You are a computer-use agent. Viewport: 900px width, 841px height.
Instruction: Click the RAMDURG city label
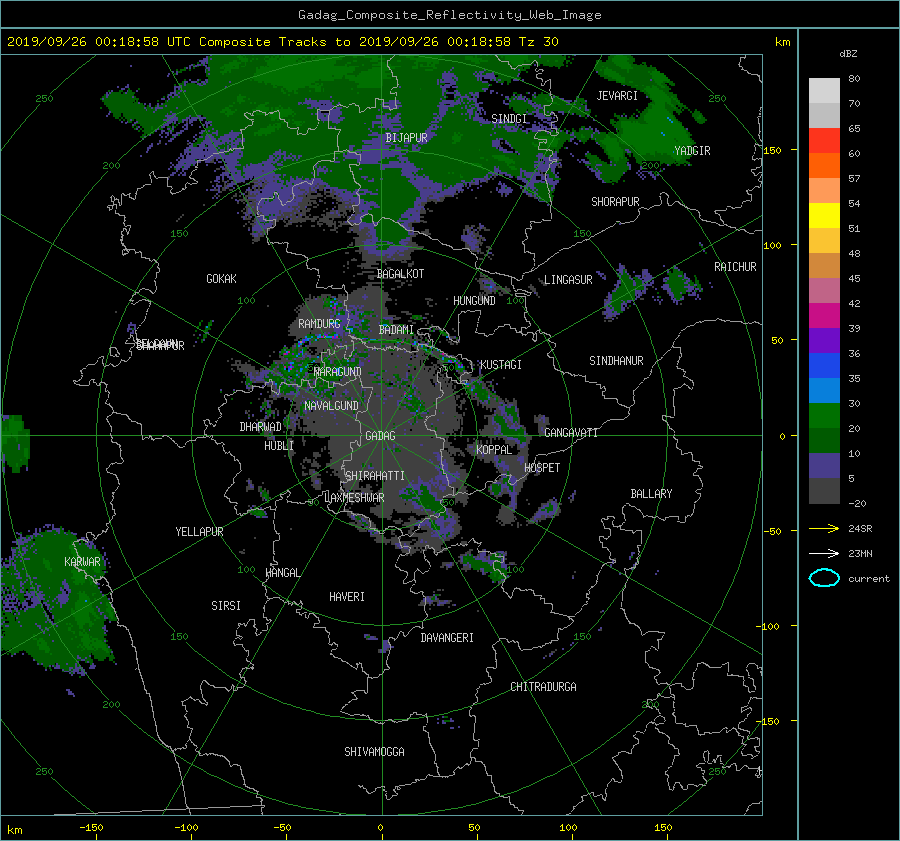pyautogui.click(x=319, y=324)
